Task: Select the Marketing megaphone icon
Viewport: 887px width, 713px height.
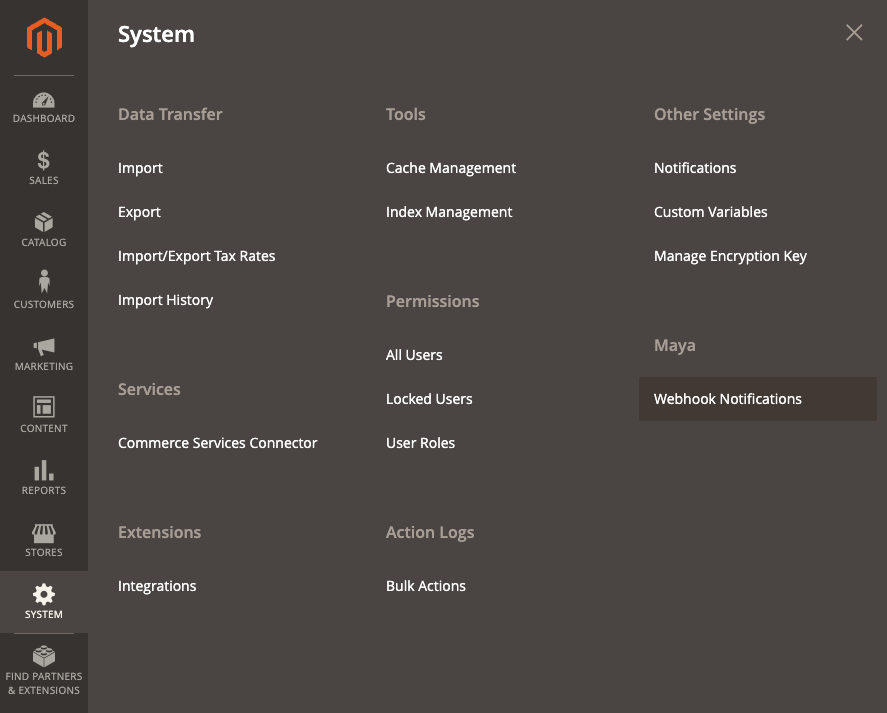Action: click(44, 347)
